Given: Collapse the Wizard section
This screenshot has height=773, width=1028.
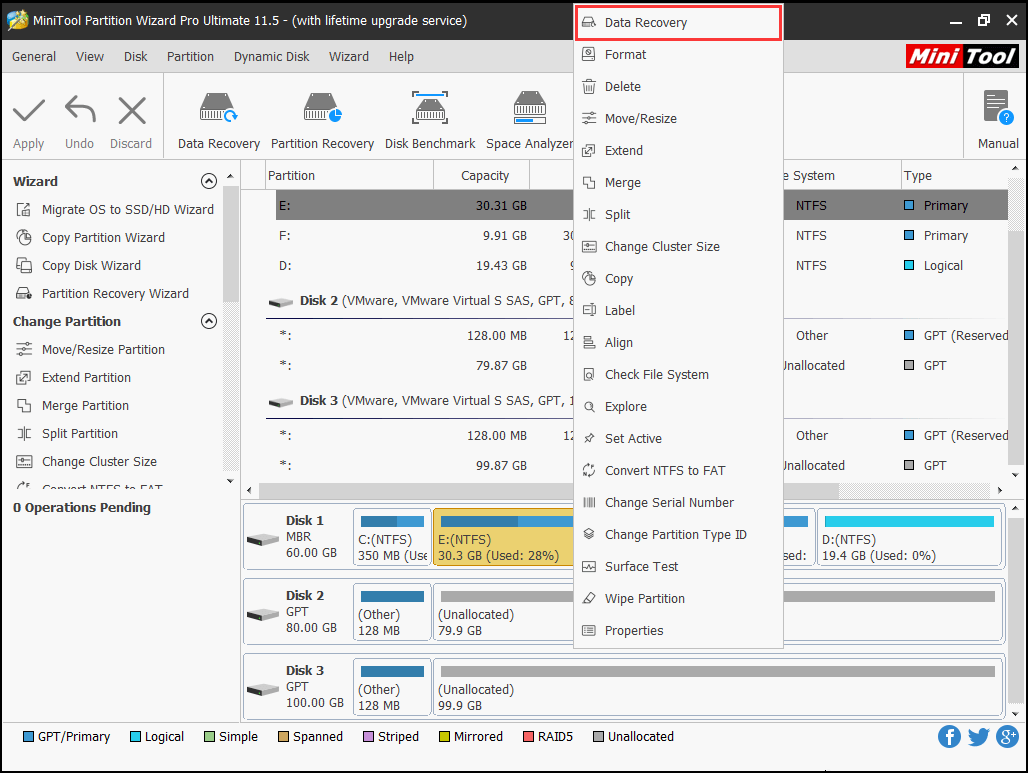Looking at the screenshot, I should (208, 182).
